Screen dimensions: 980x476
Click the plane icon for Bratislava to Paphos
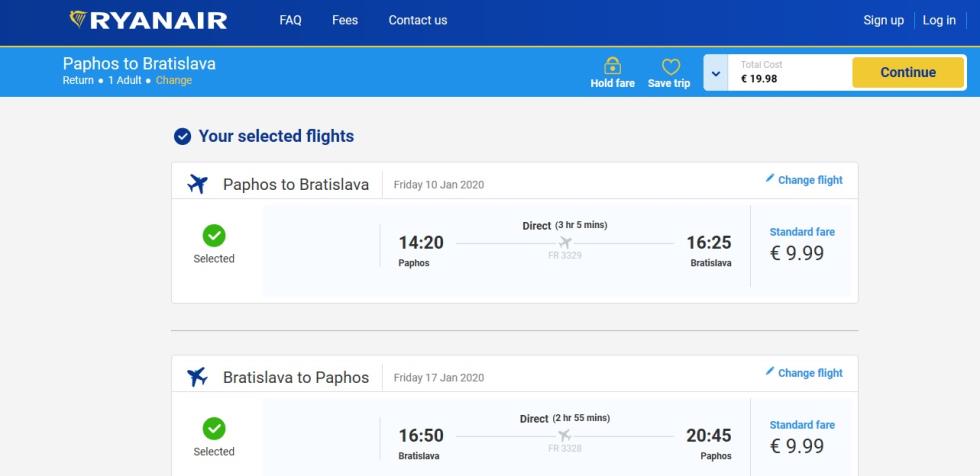click(198, 377)
